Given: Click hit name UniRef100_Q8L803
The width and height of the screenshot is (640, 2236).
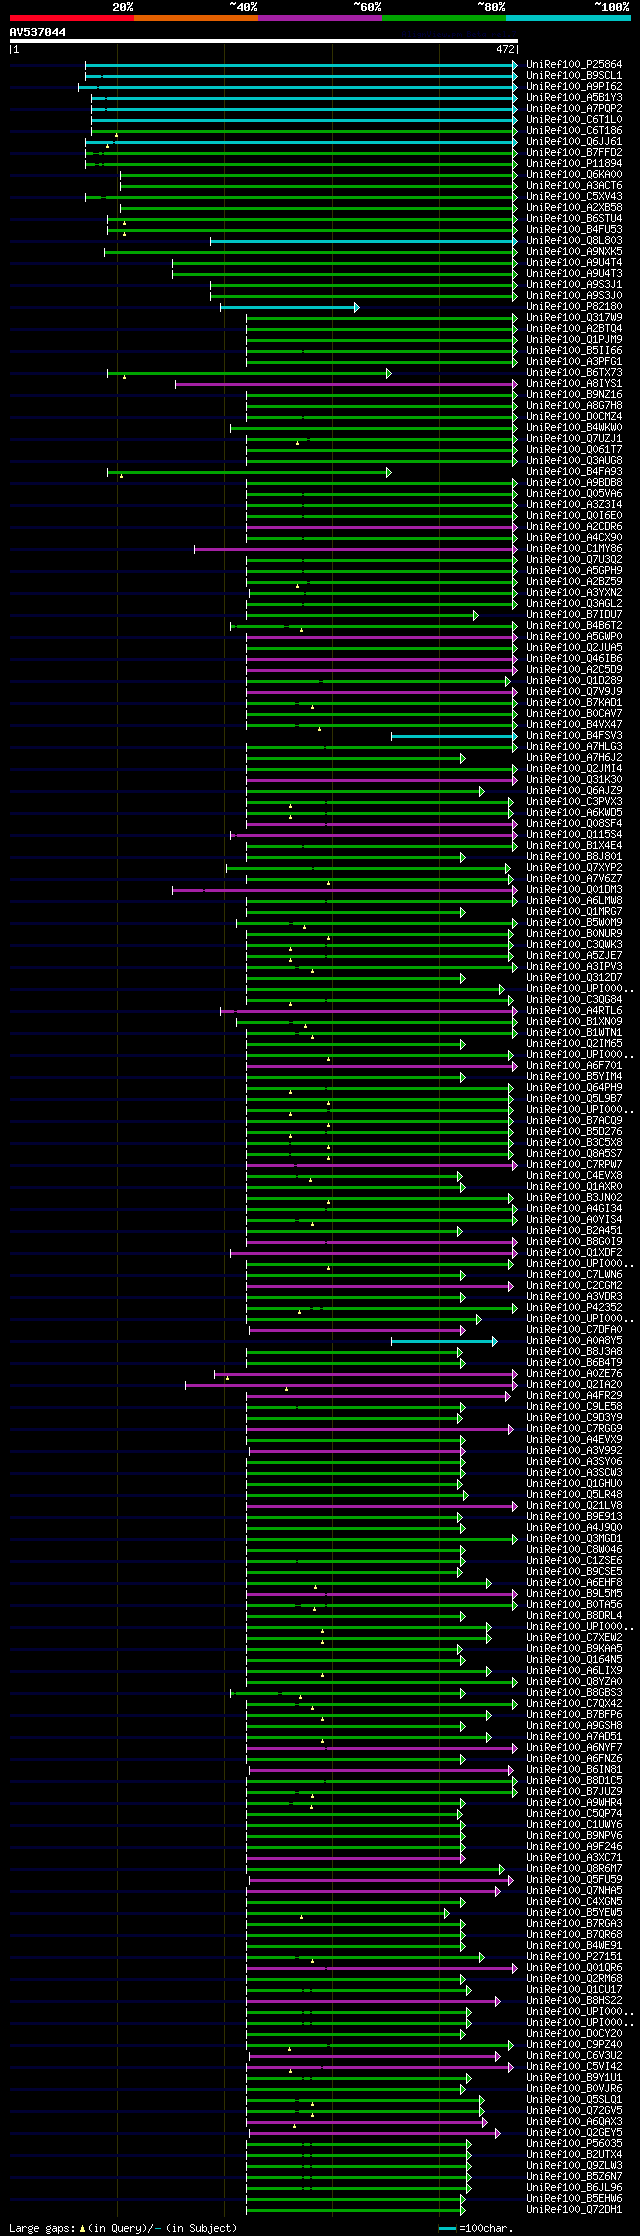Looking at the screenshot, I should click(574, 241).
